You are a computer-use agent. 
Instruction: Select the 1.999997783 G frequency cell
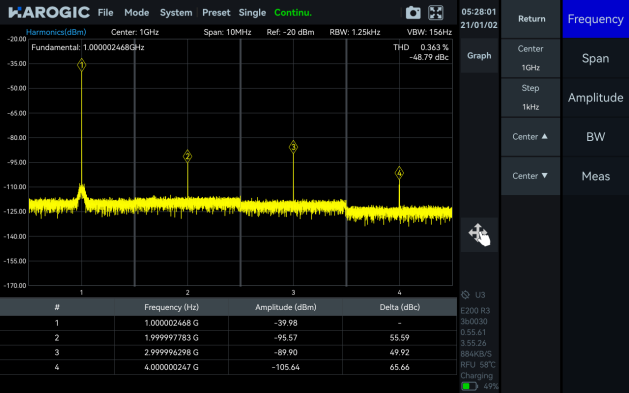[171, 338]
